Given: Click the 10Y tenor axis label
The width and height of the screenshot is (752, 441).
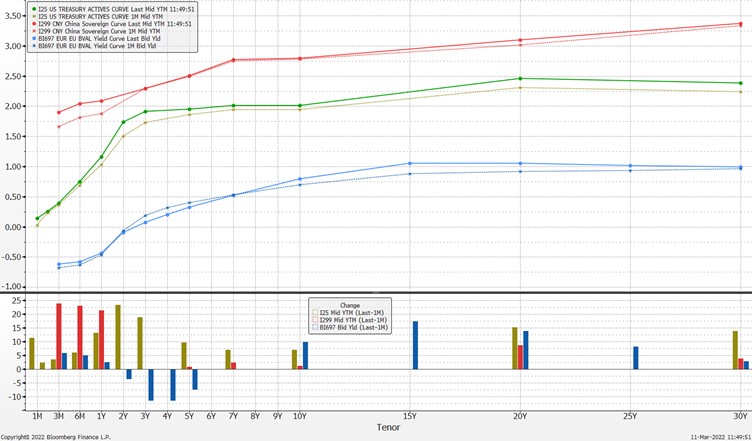Looking at the screenshot, I should coord(299,416).
